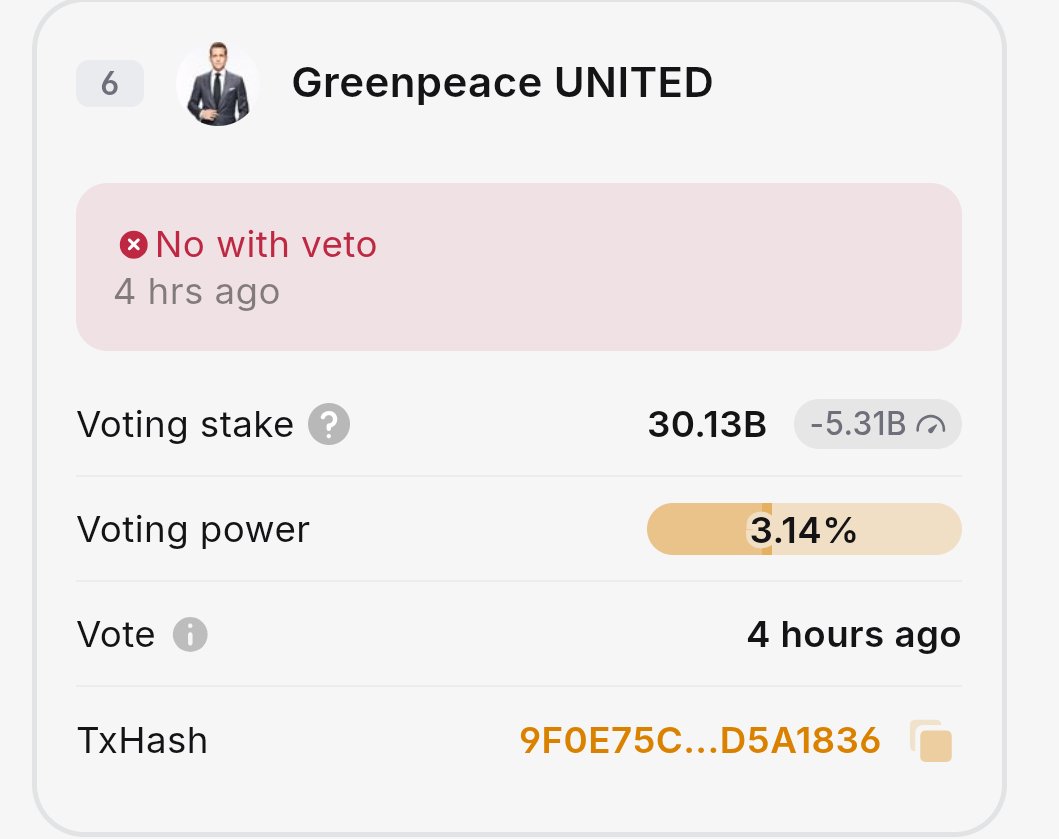1059x839 pixels.
Task: Click the rank 6 badge
Action: 109,84
